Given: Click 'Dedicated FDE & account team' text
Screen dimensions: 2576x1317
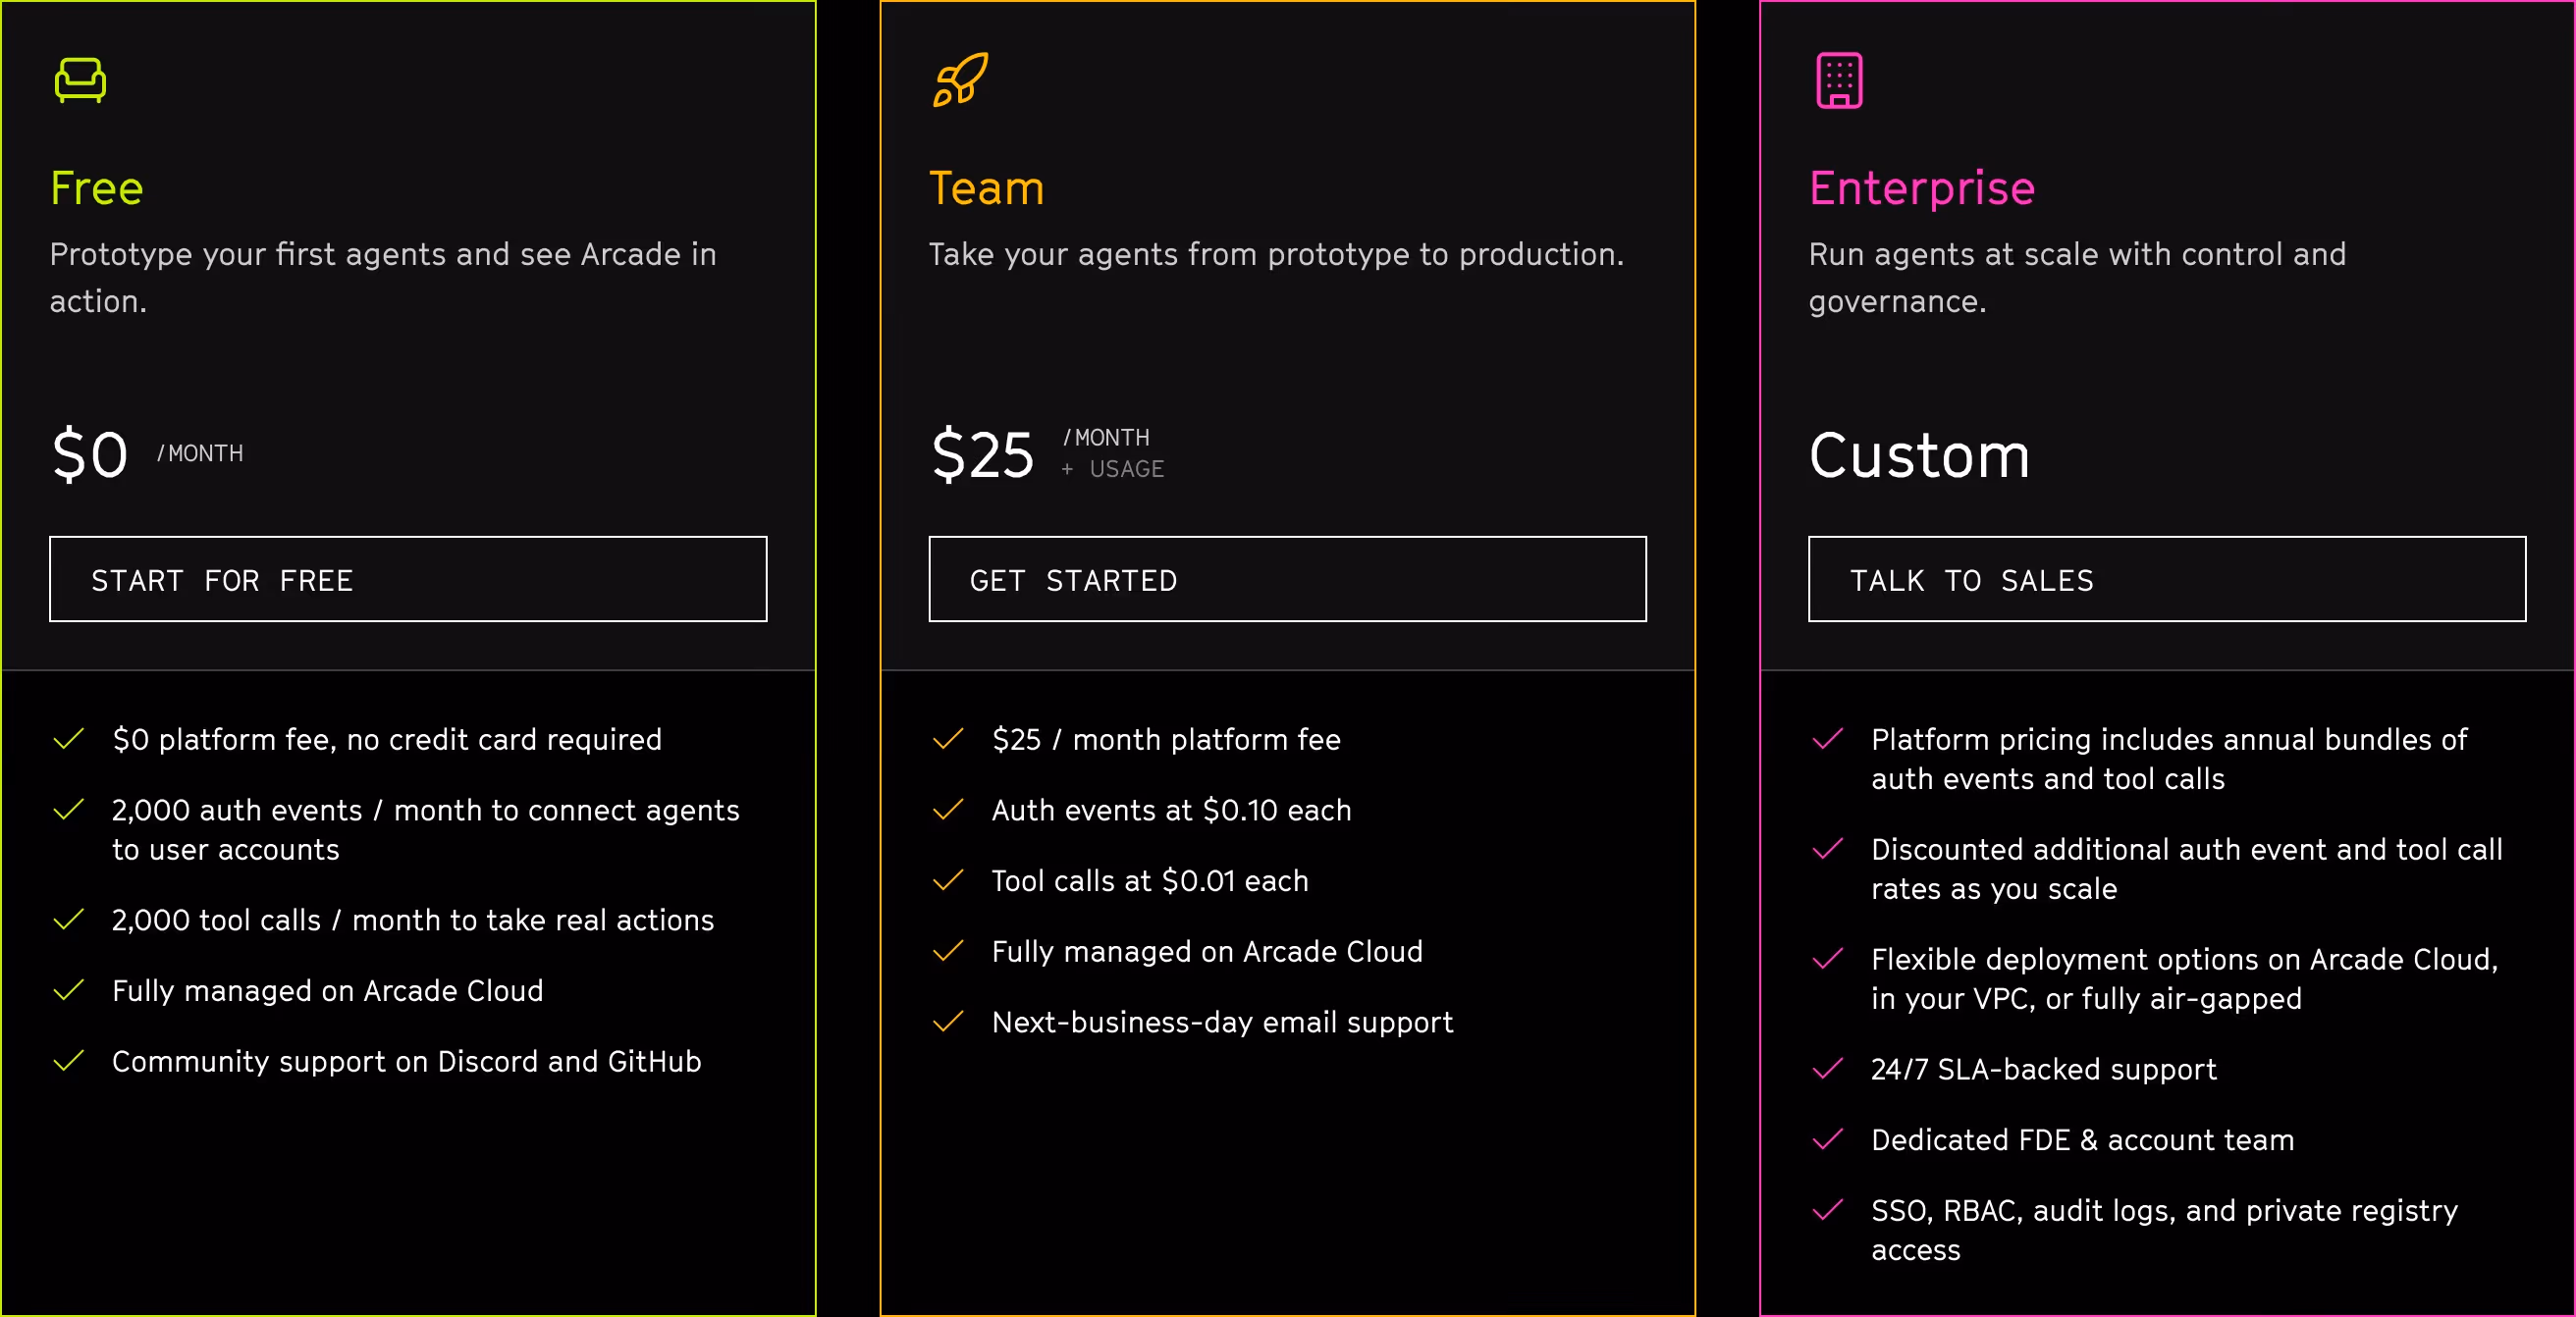Looking at the screenshot, I should [x=2083, y=1140].
